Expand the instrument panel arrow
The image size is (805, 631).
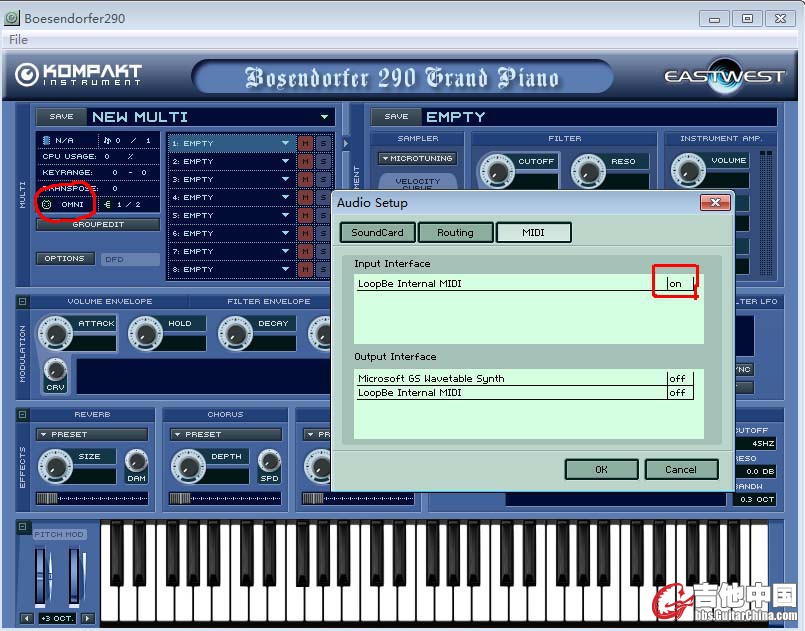346,143
